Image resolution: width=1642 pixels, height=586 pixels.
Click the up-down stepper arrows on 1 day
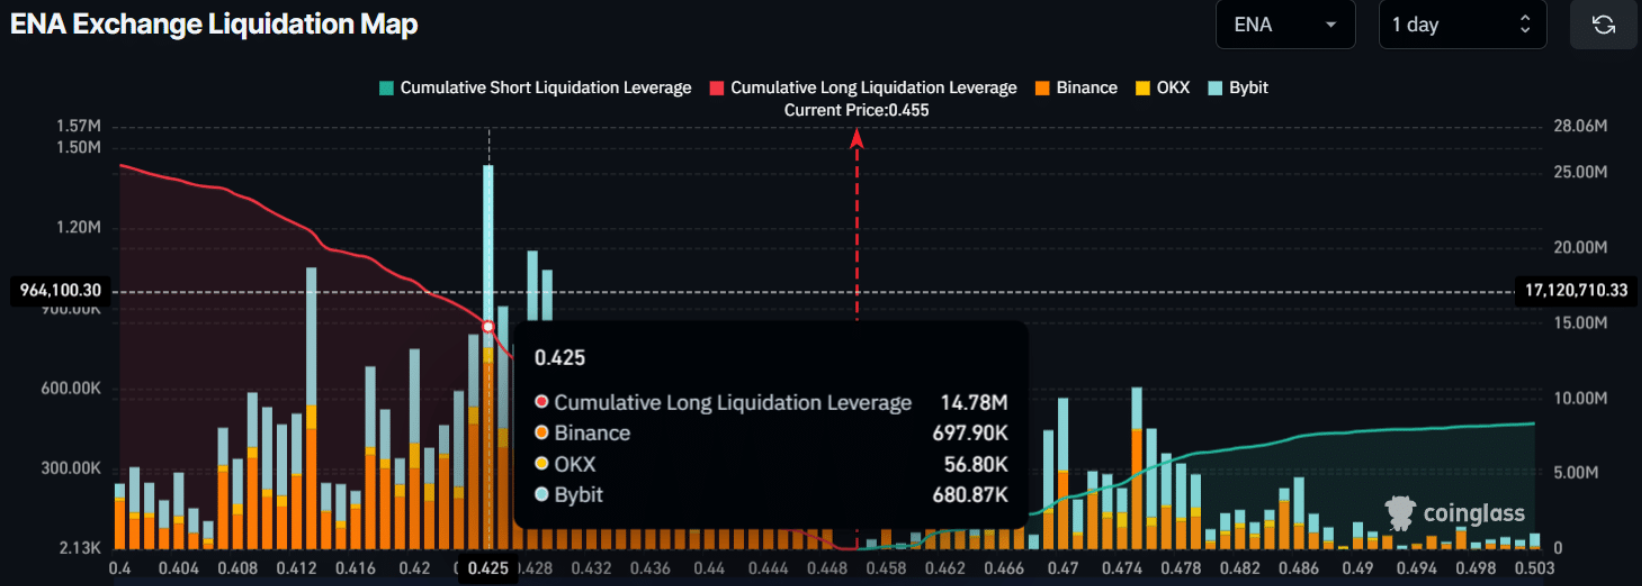1524,25
